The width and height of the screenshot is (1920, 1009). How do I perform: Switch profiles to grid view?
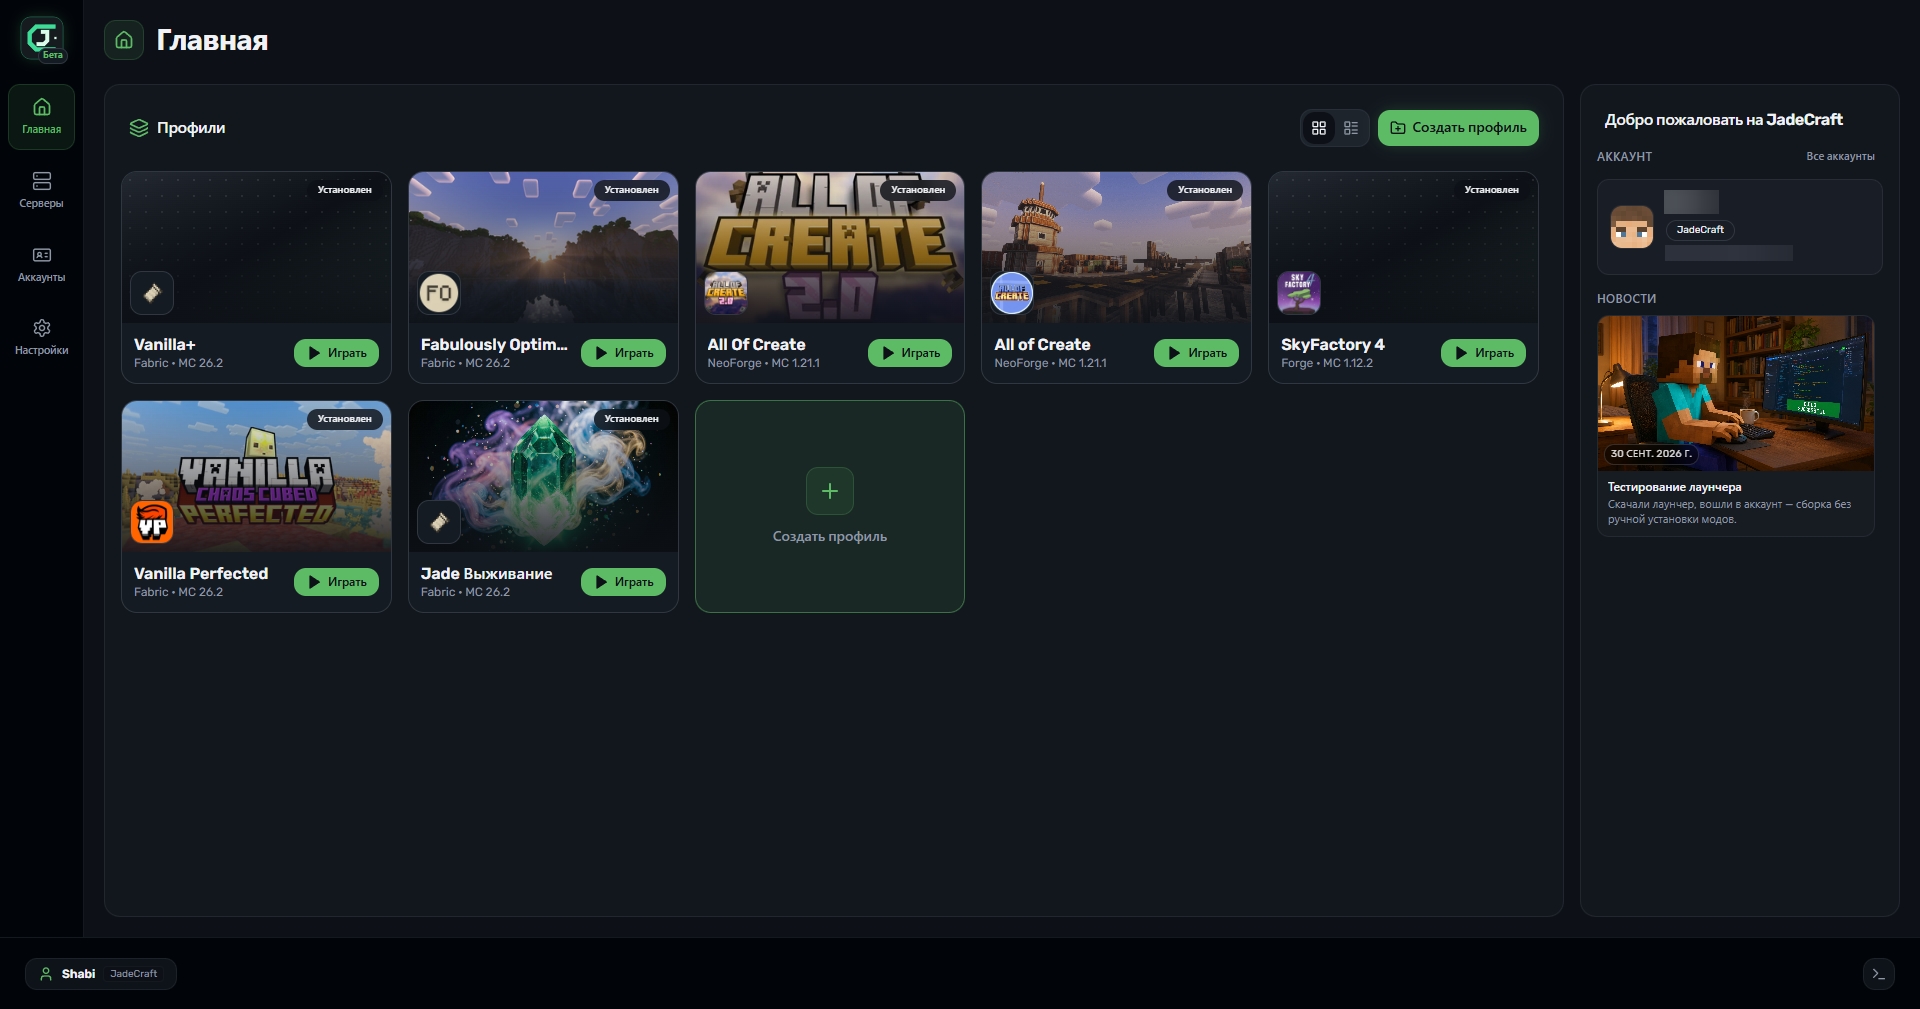pyautogui.click(x=1319, y=128)
